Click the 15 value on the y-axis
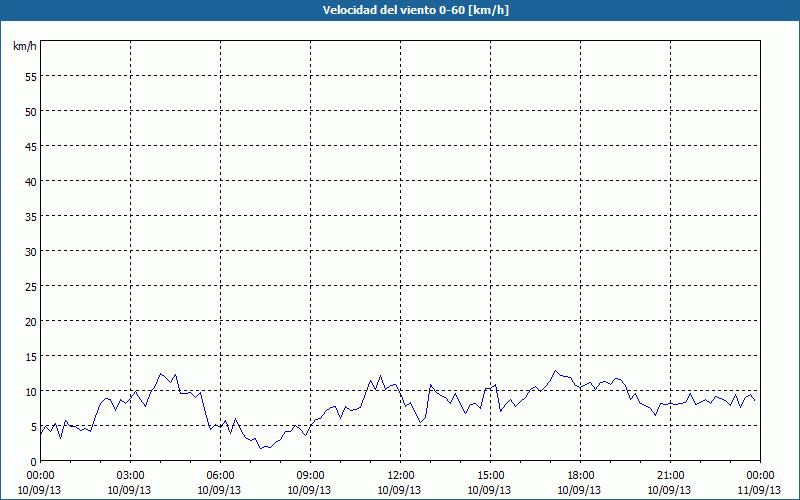800x500 pixels. tap(31, 356)
